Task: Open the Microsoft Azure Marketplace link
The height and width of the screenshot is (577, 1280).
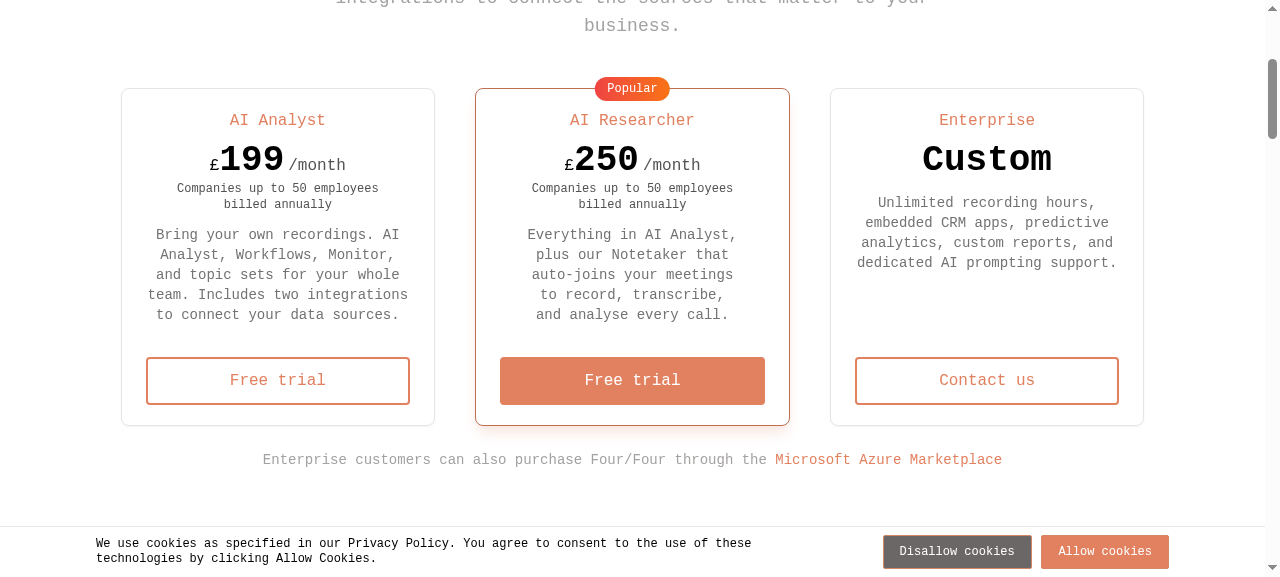Action: 888,460
